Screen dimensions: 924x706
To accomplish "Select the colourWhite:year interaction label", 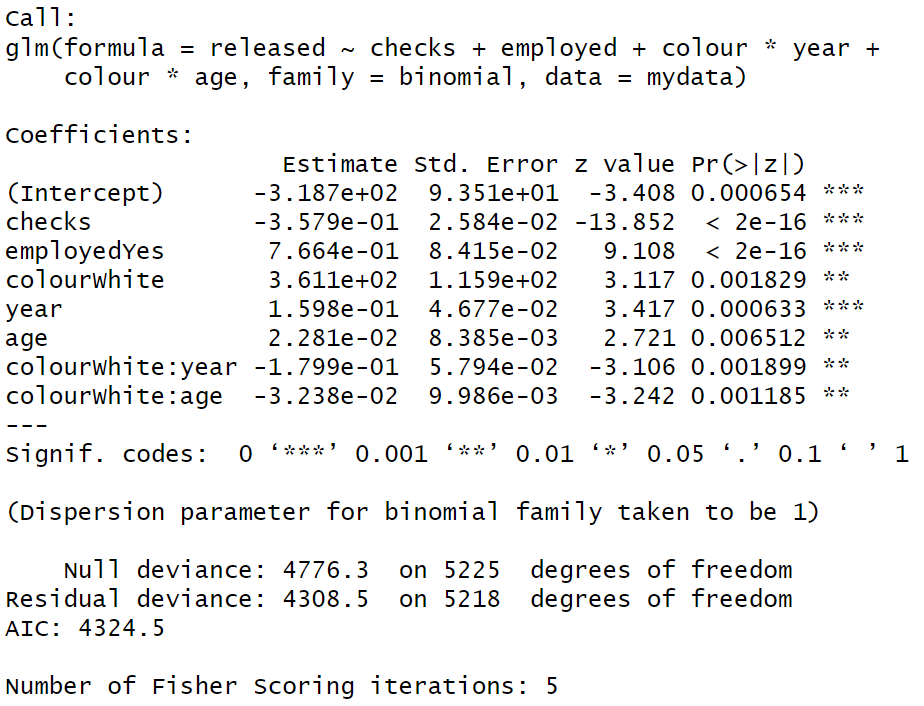I will tap(121, 367).
